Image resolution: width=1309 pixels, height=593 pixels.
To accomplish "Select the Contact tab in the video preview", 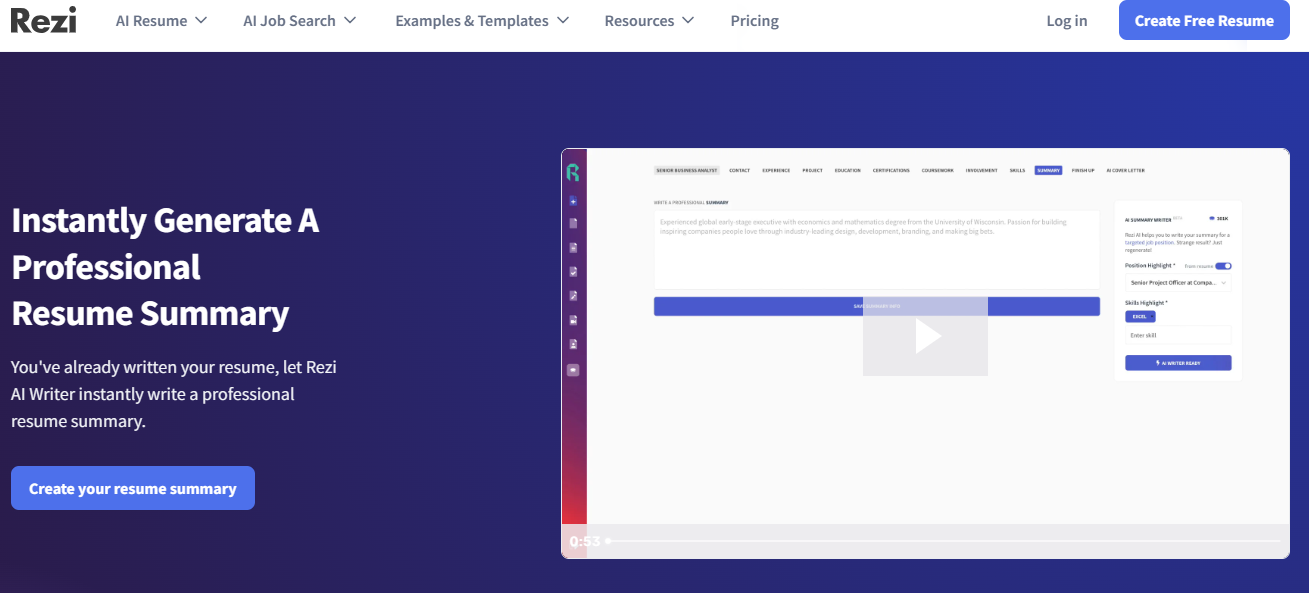I will (739, 170).
